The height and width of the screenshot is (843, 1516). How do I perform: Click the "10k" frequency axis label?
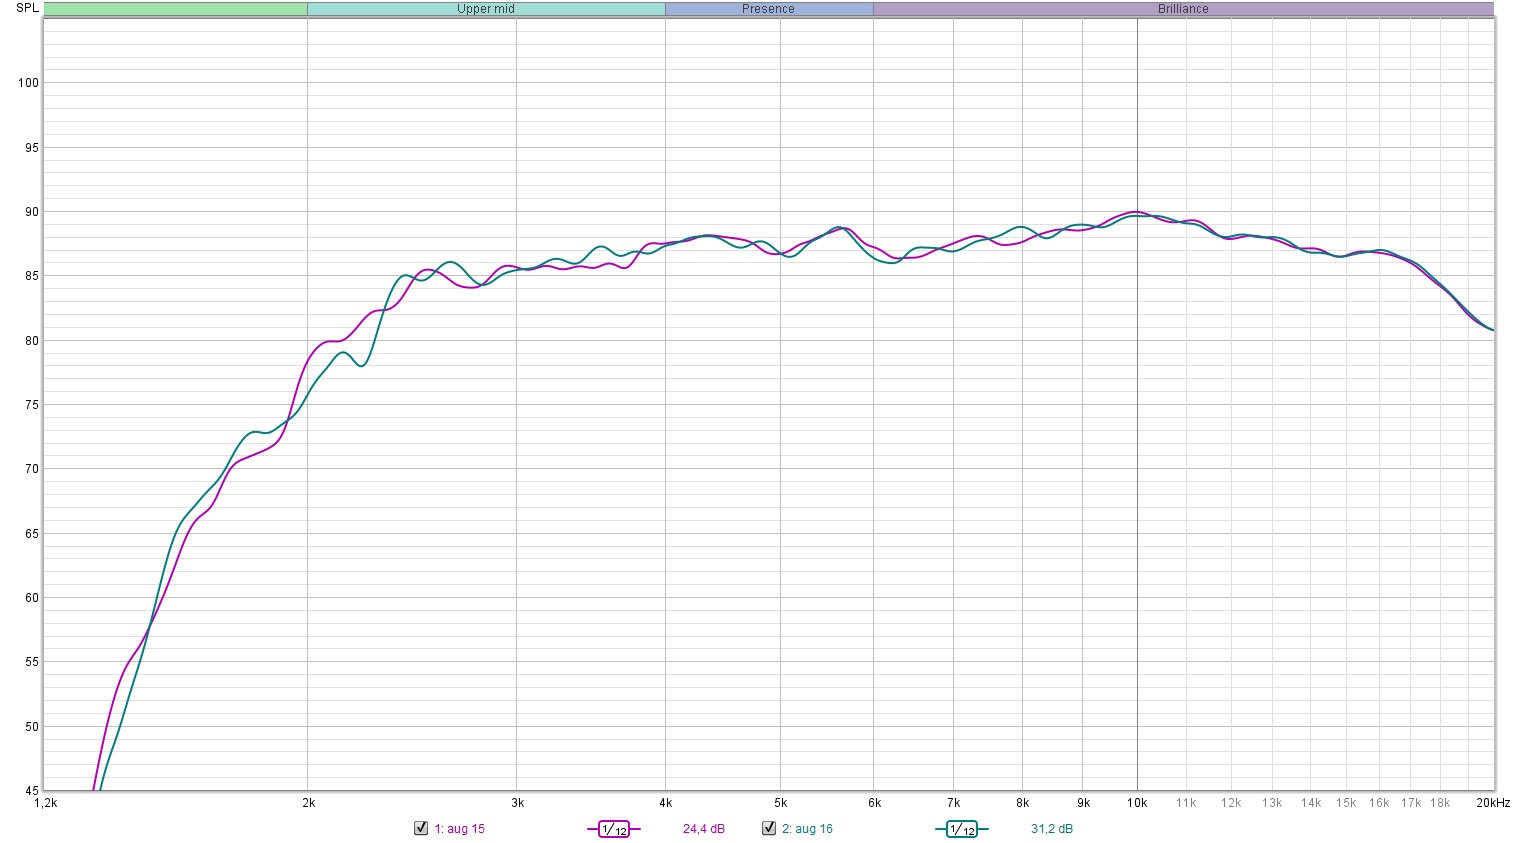coord(1137,803)
